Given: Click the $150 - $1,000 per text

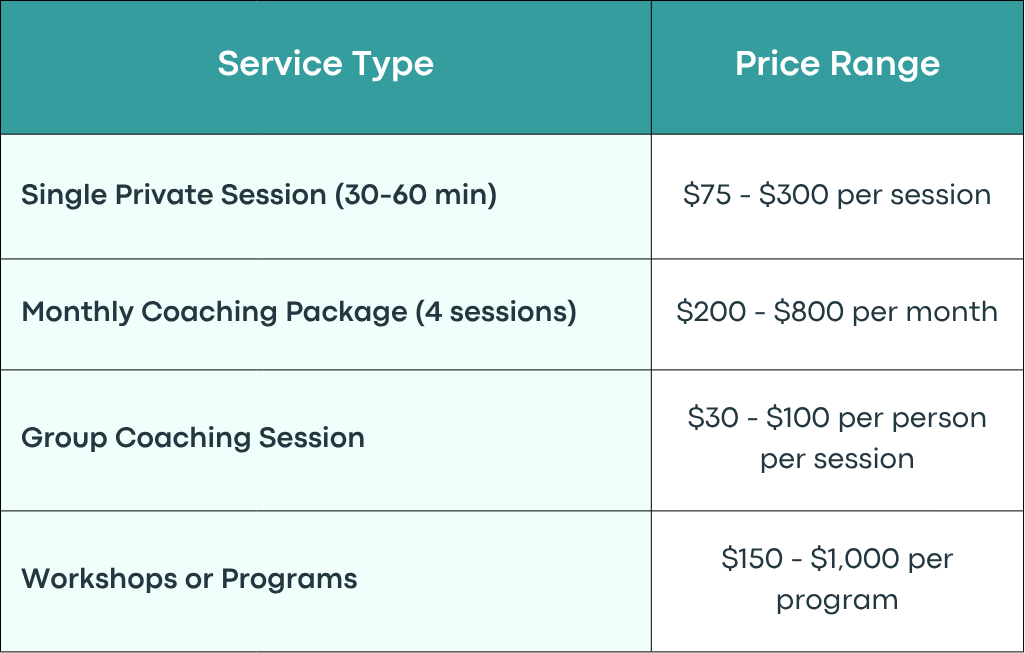Looking at the screenshot, I should tap(837, 559).
